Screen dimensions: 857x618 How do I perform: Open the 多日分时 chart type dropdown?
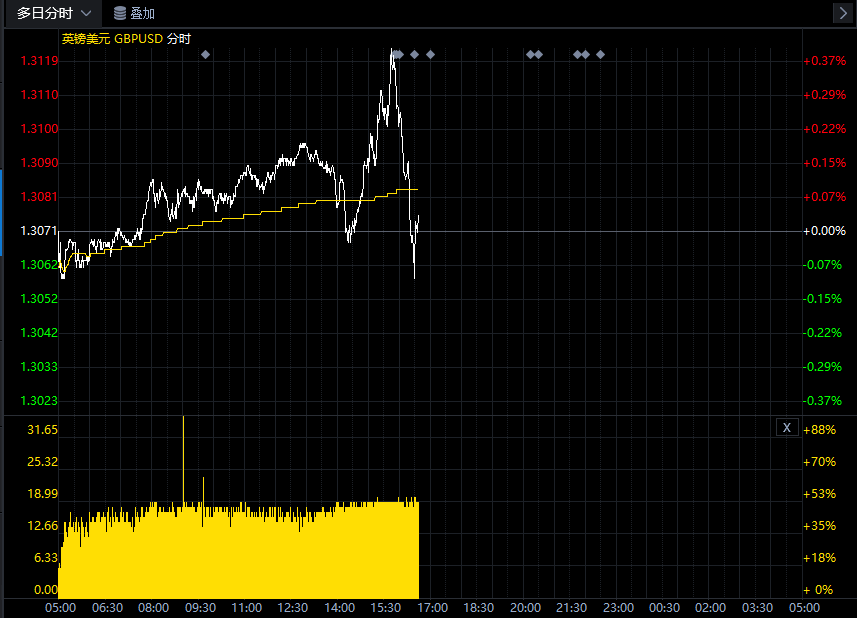(55, 13)
